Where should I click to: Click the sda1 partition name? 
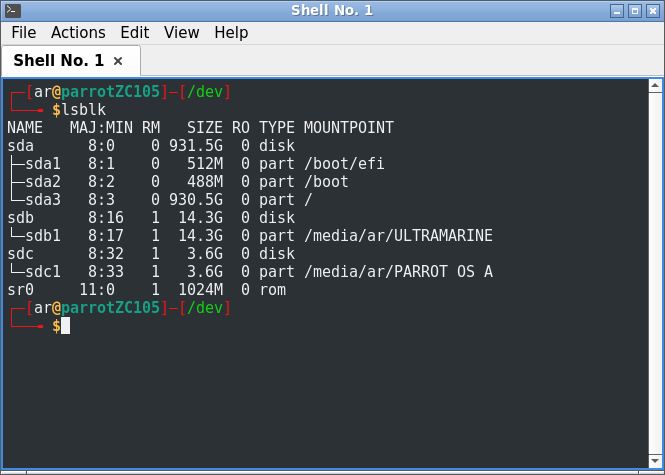(x=43, y=164)
